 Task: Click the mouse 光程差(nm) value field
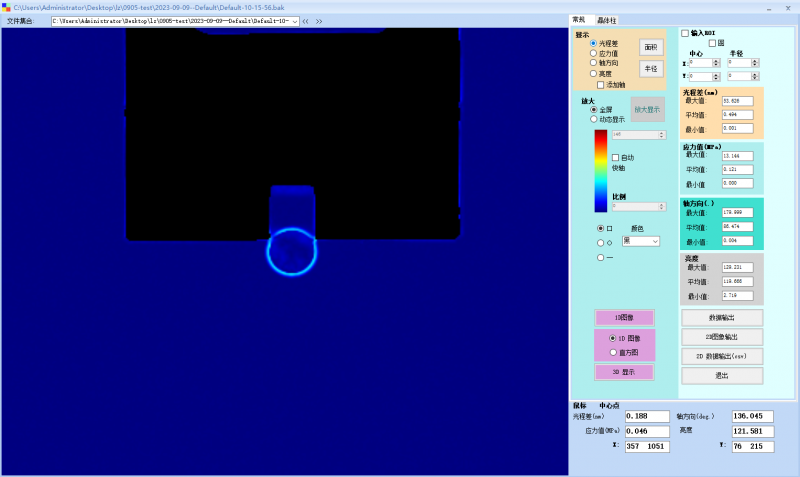click(647, 416)
